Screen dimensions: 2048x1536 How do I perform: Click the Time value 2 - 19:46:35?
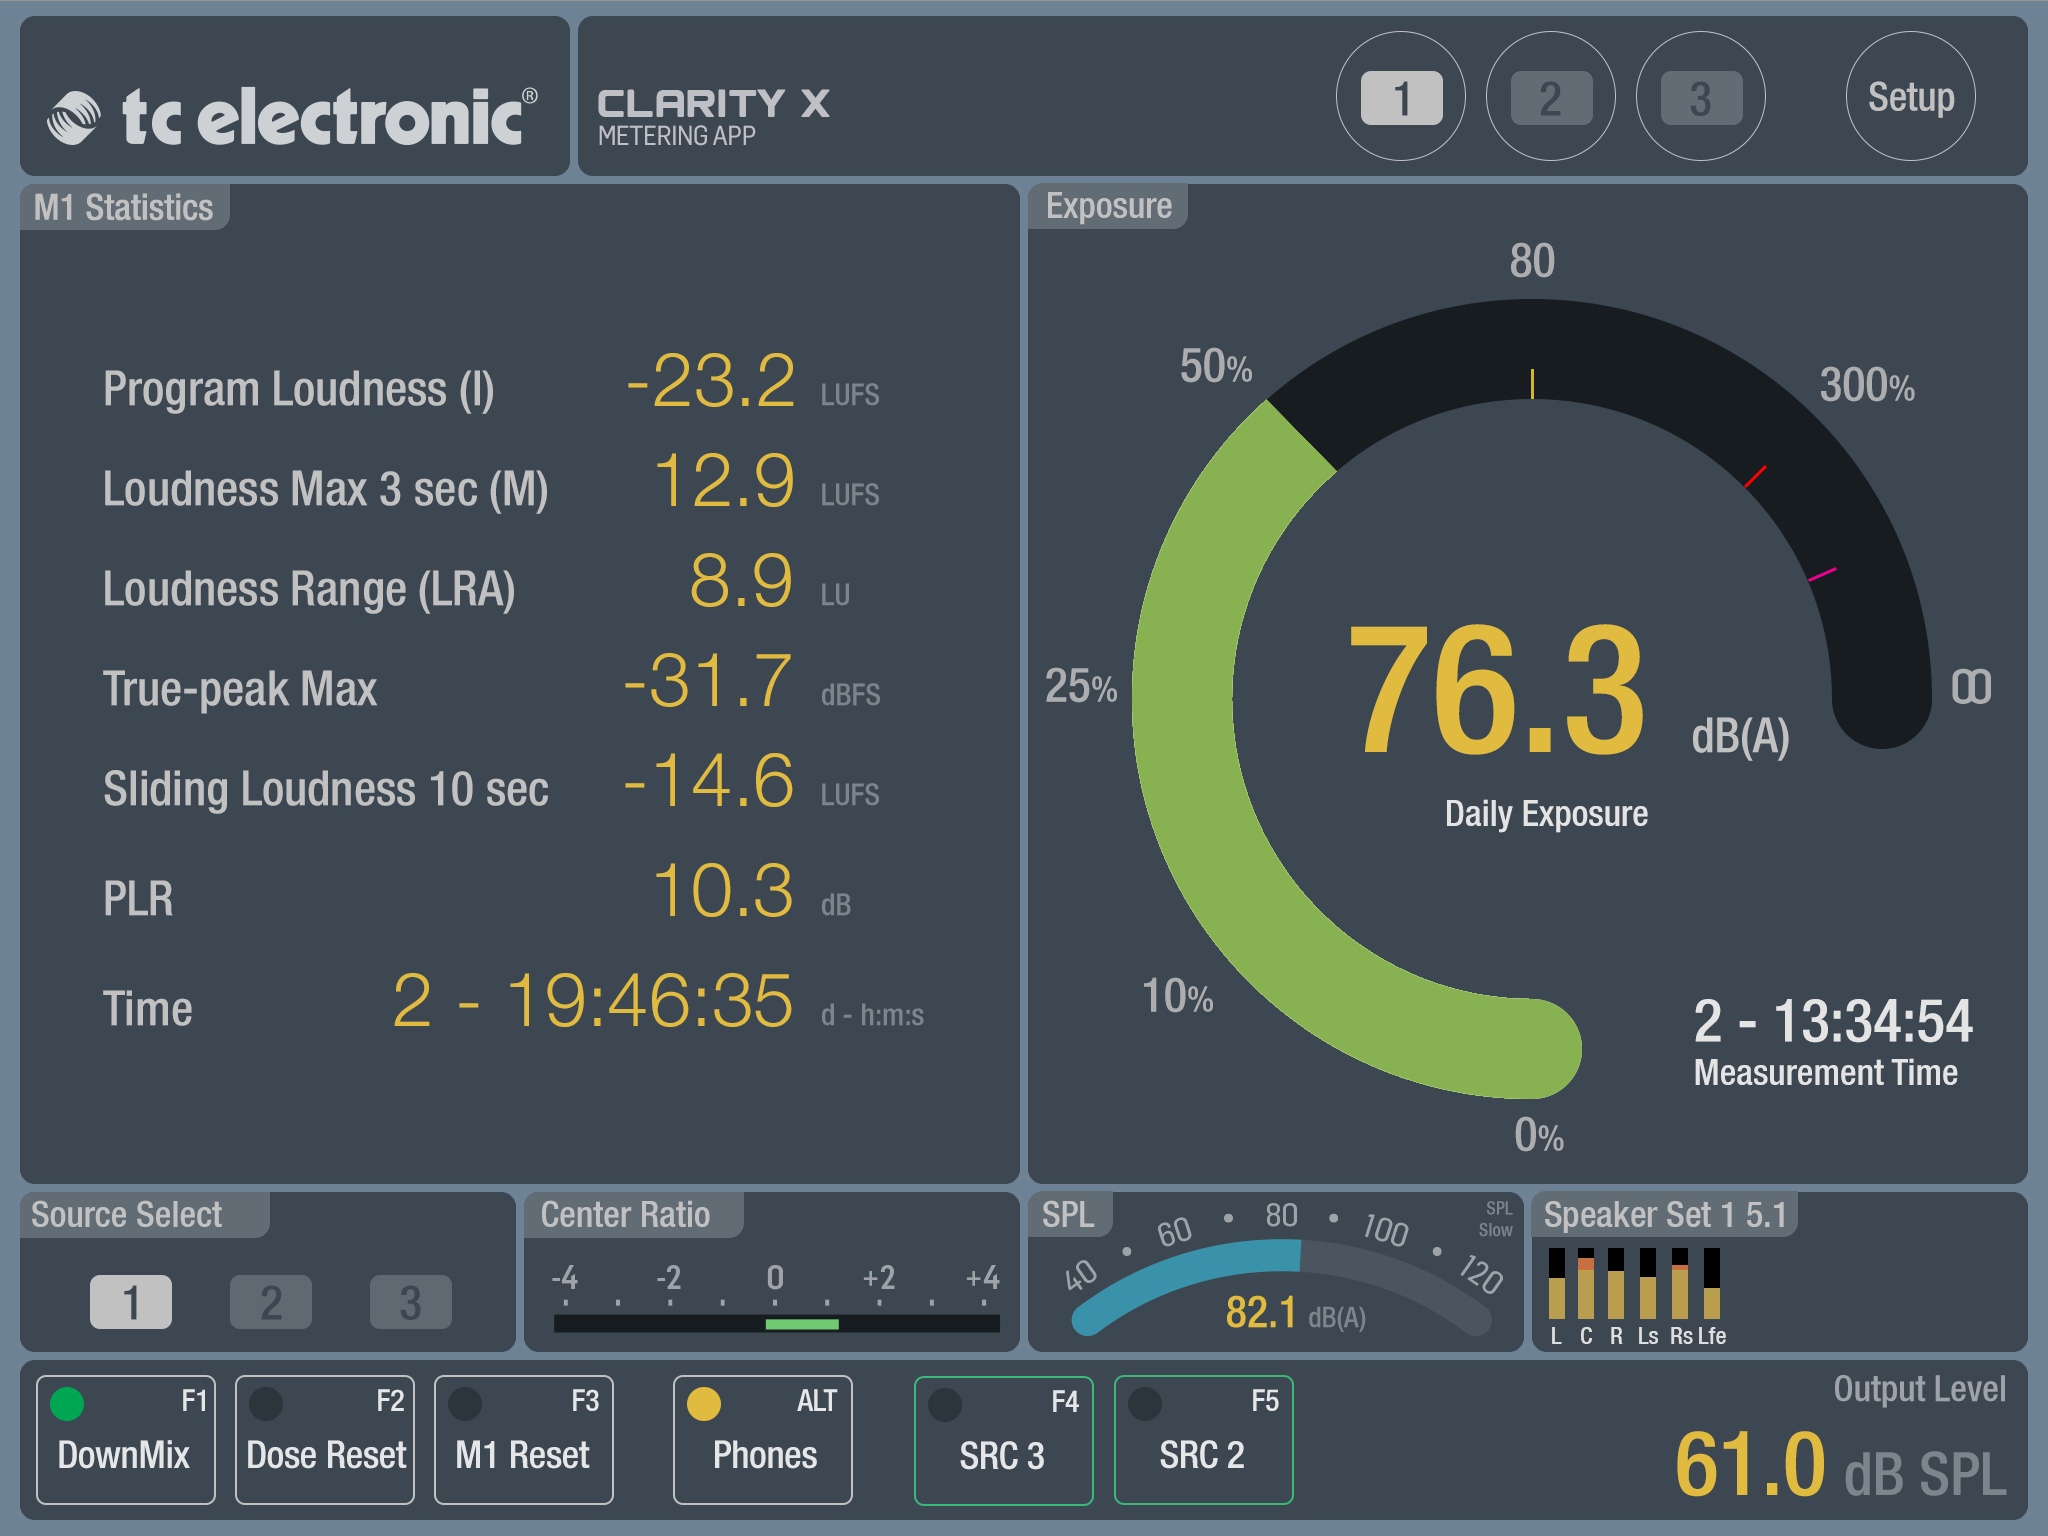[x=593, y=1001]
